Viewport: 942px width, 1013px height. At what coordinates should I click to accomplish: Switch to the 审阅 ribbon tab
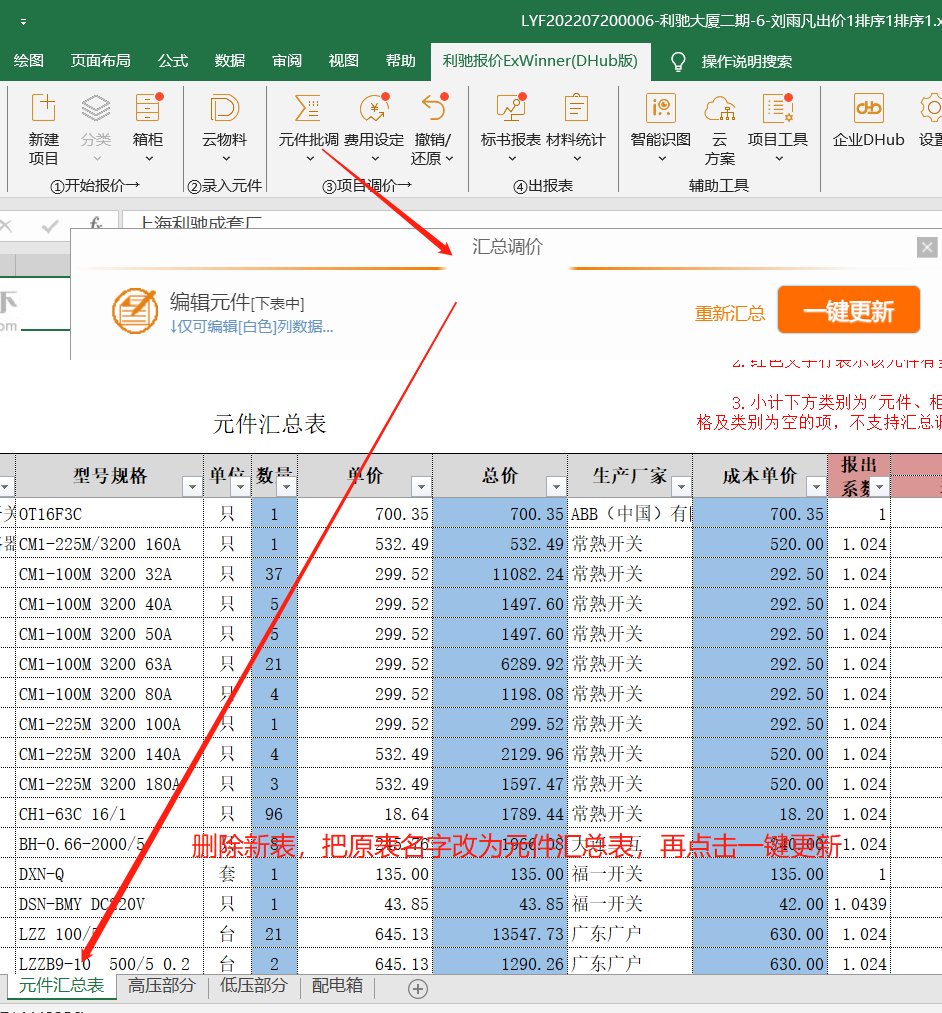click(x=287, y=61)
